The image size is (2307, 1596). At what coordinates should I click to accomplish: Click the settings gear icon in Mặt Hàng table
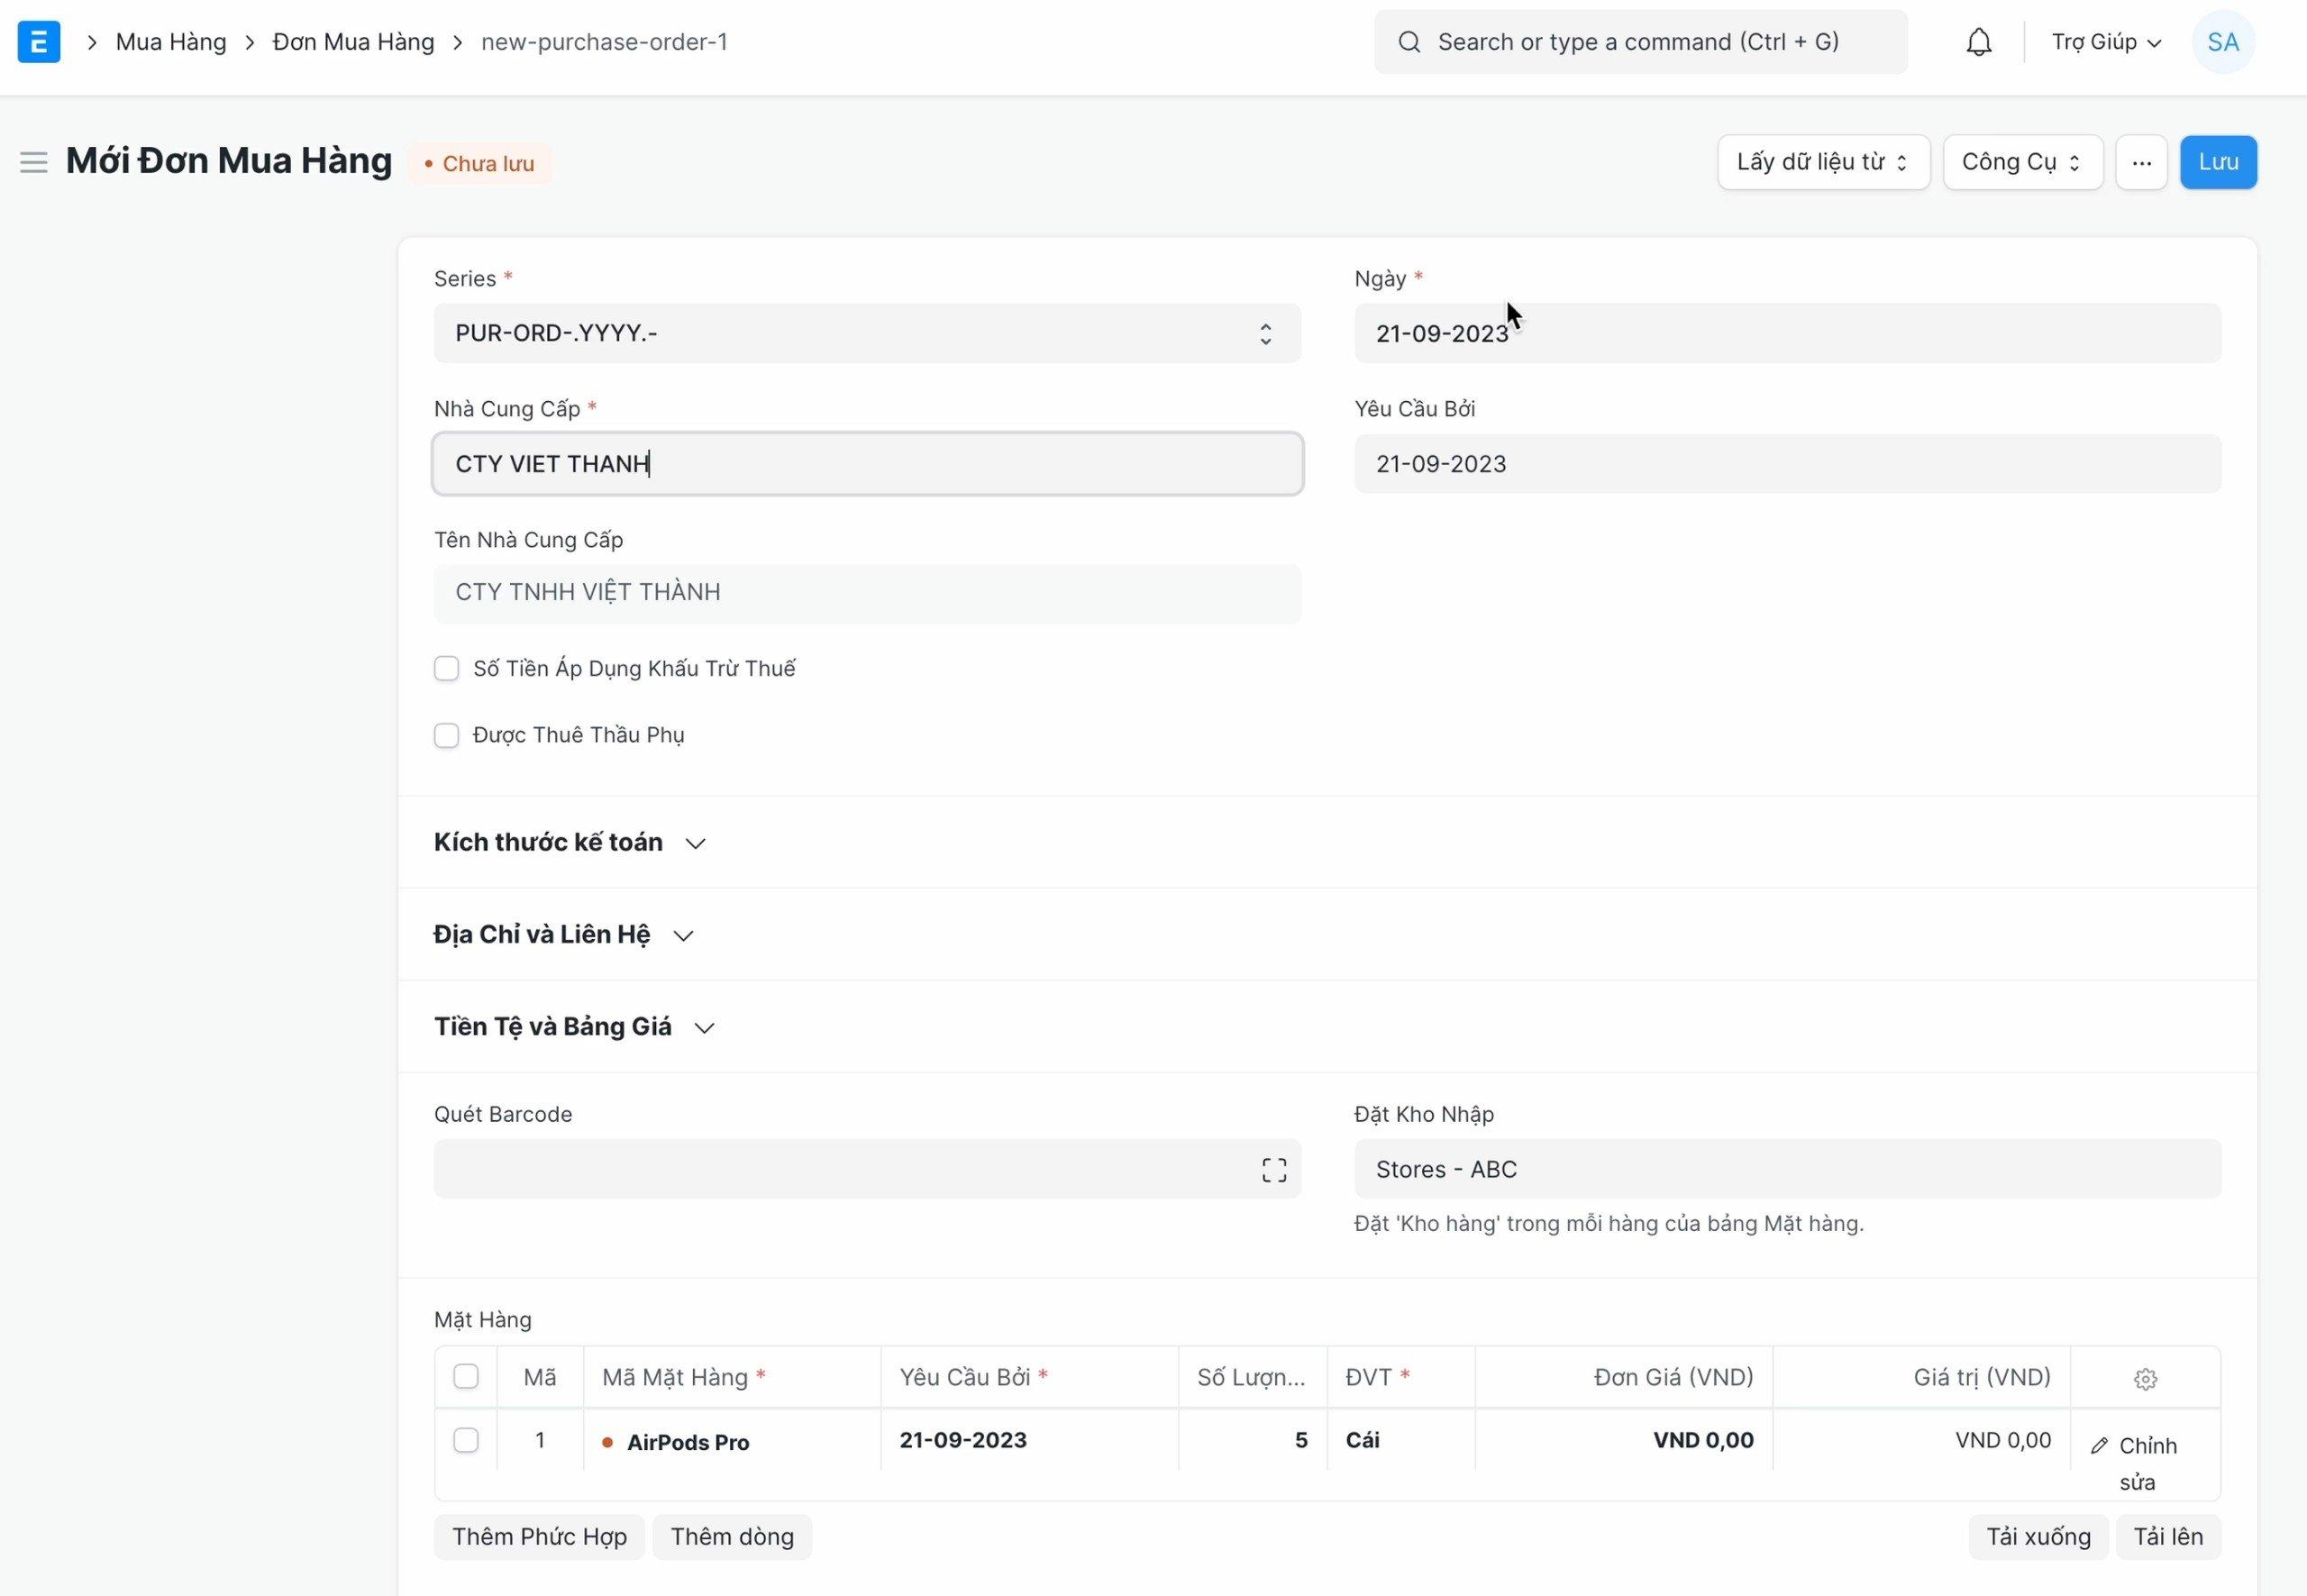pos(2146,1379)
